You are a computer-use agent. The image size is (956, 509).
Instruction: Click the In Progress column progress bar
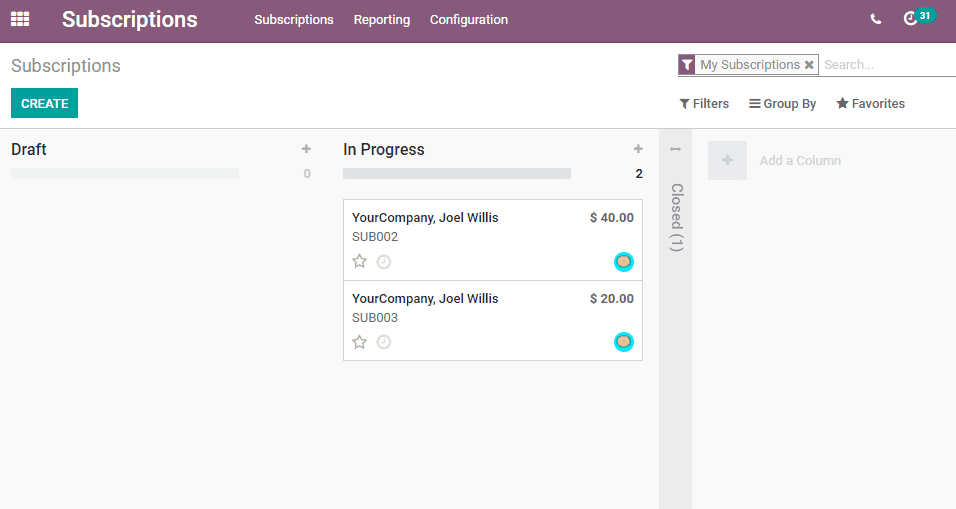457,174
